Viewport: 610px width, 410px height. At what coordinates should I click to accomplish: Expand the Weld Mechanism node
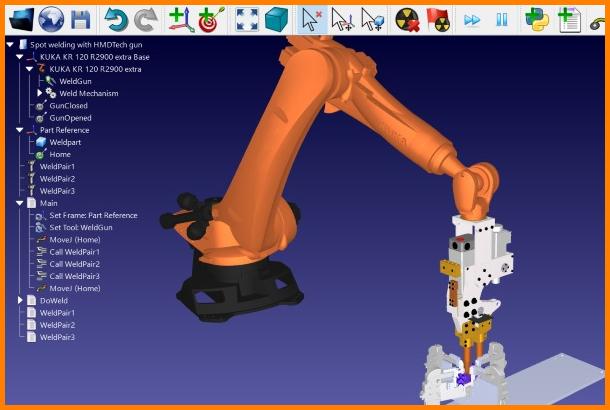(x=39, y=93)
